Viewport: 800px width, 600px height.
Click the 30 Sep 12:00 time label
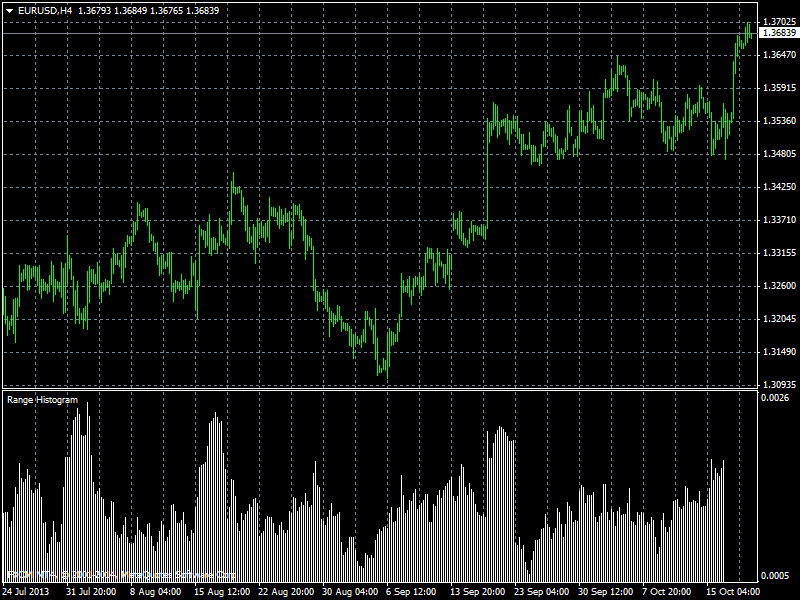(606, 592)
